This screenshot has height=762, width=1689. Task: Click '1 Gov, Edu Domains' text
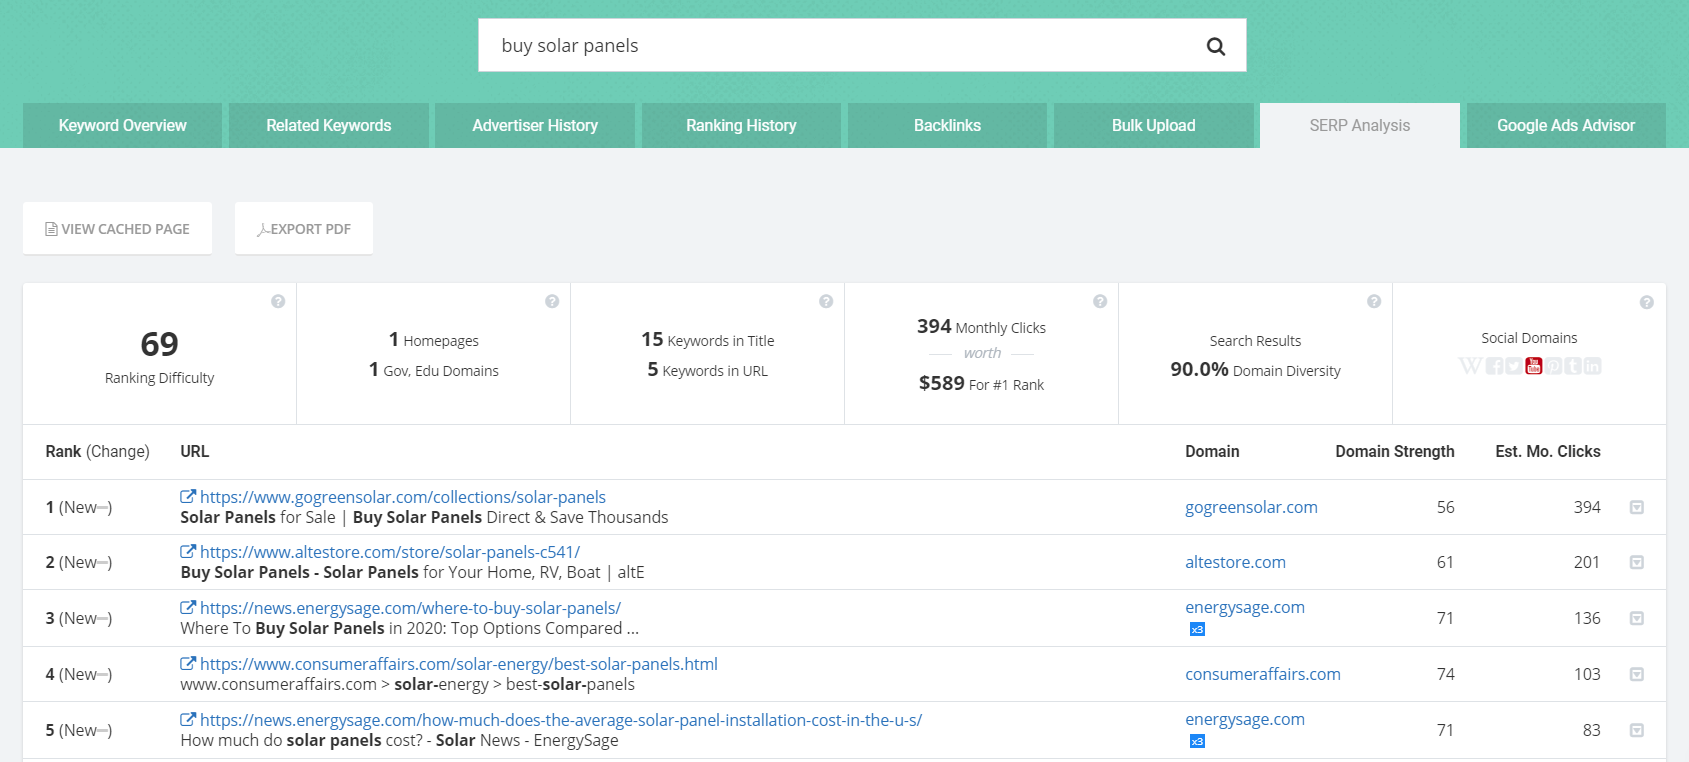point(434,370)
